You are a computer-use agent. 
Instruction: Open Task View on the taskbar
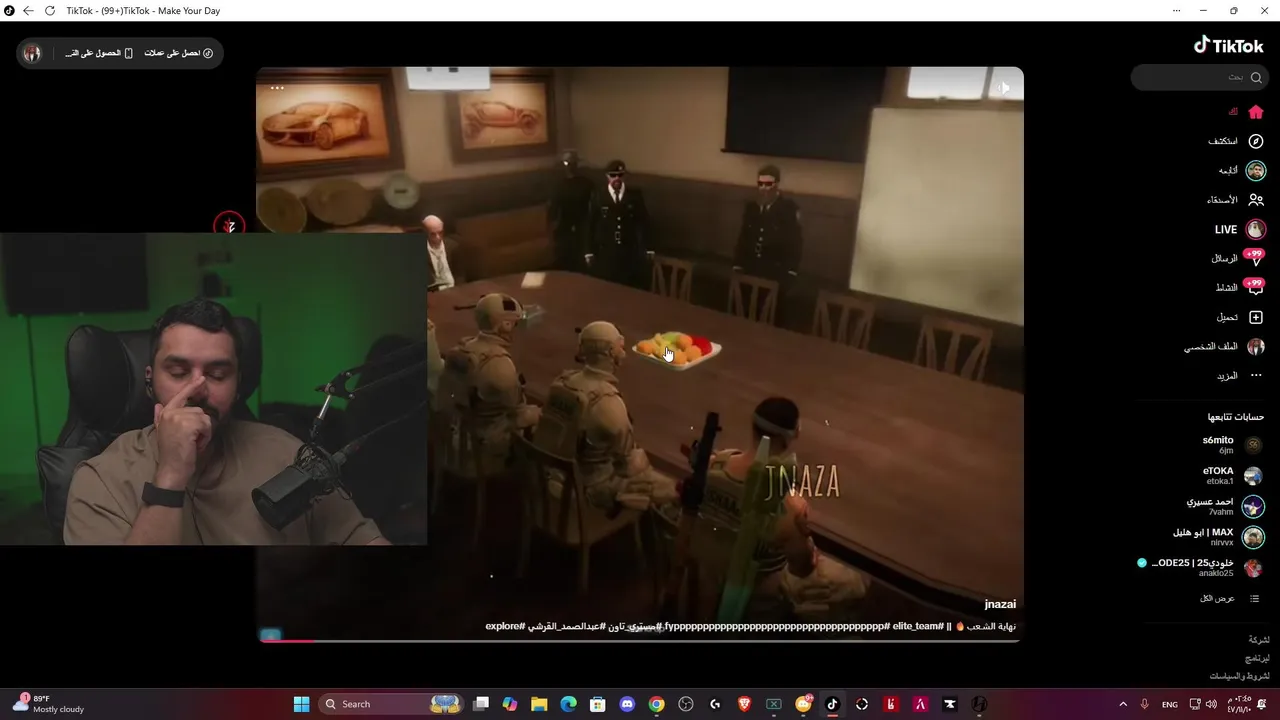(x=481, y=704)
